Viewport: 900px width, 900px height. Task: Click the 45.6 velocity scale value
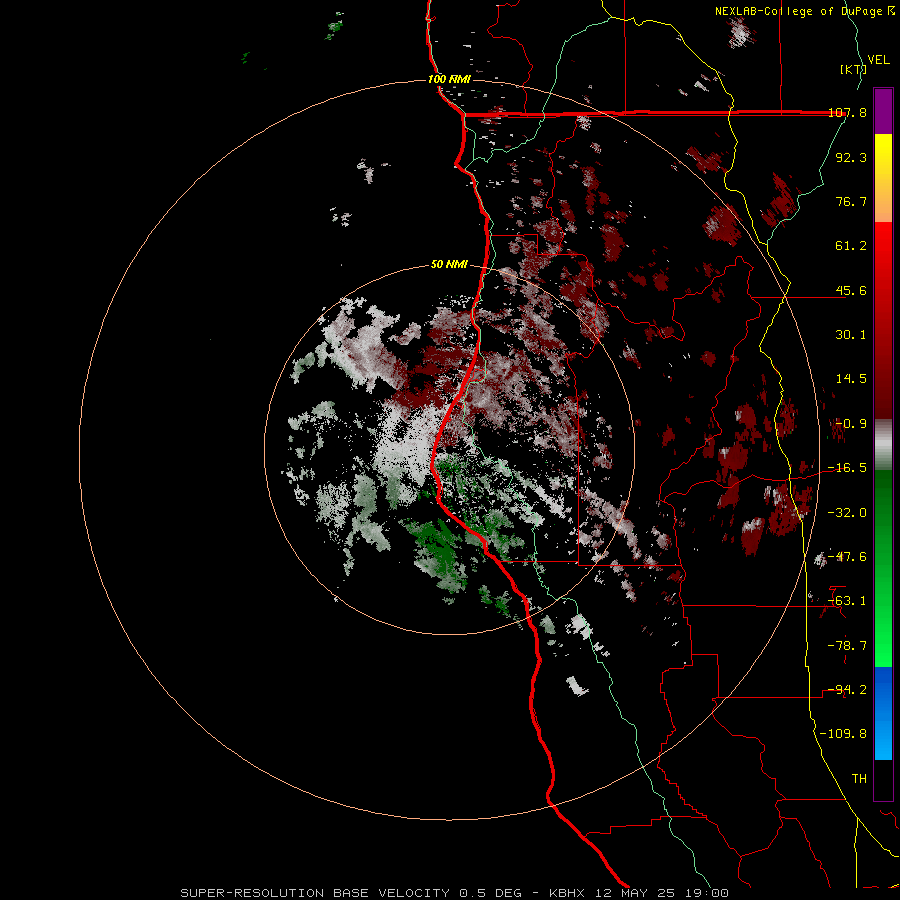[851, 290]
